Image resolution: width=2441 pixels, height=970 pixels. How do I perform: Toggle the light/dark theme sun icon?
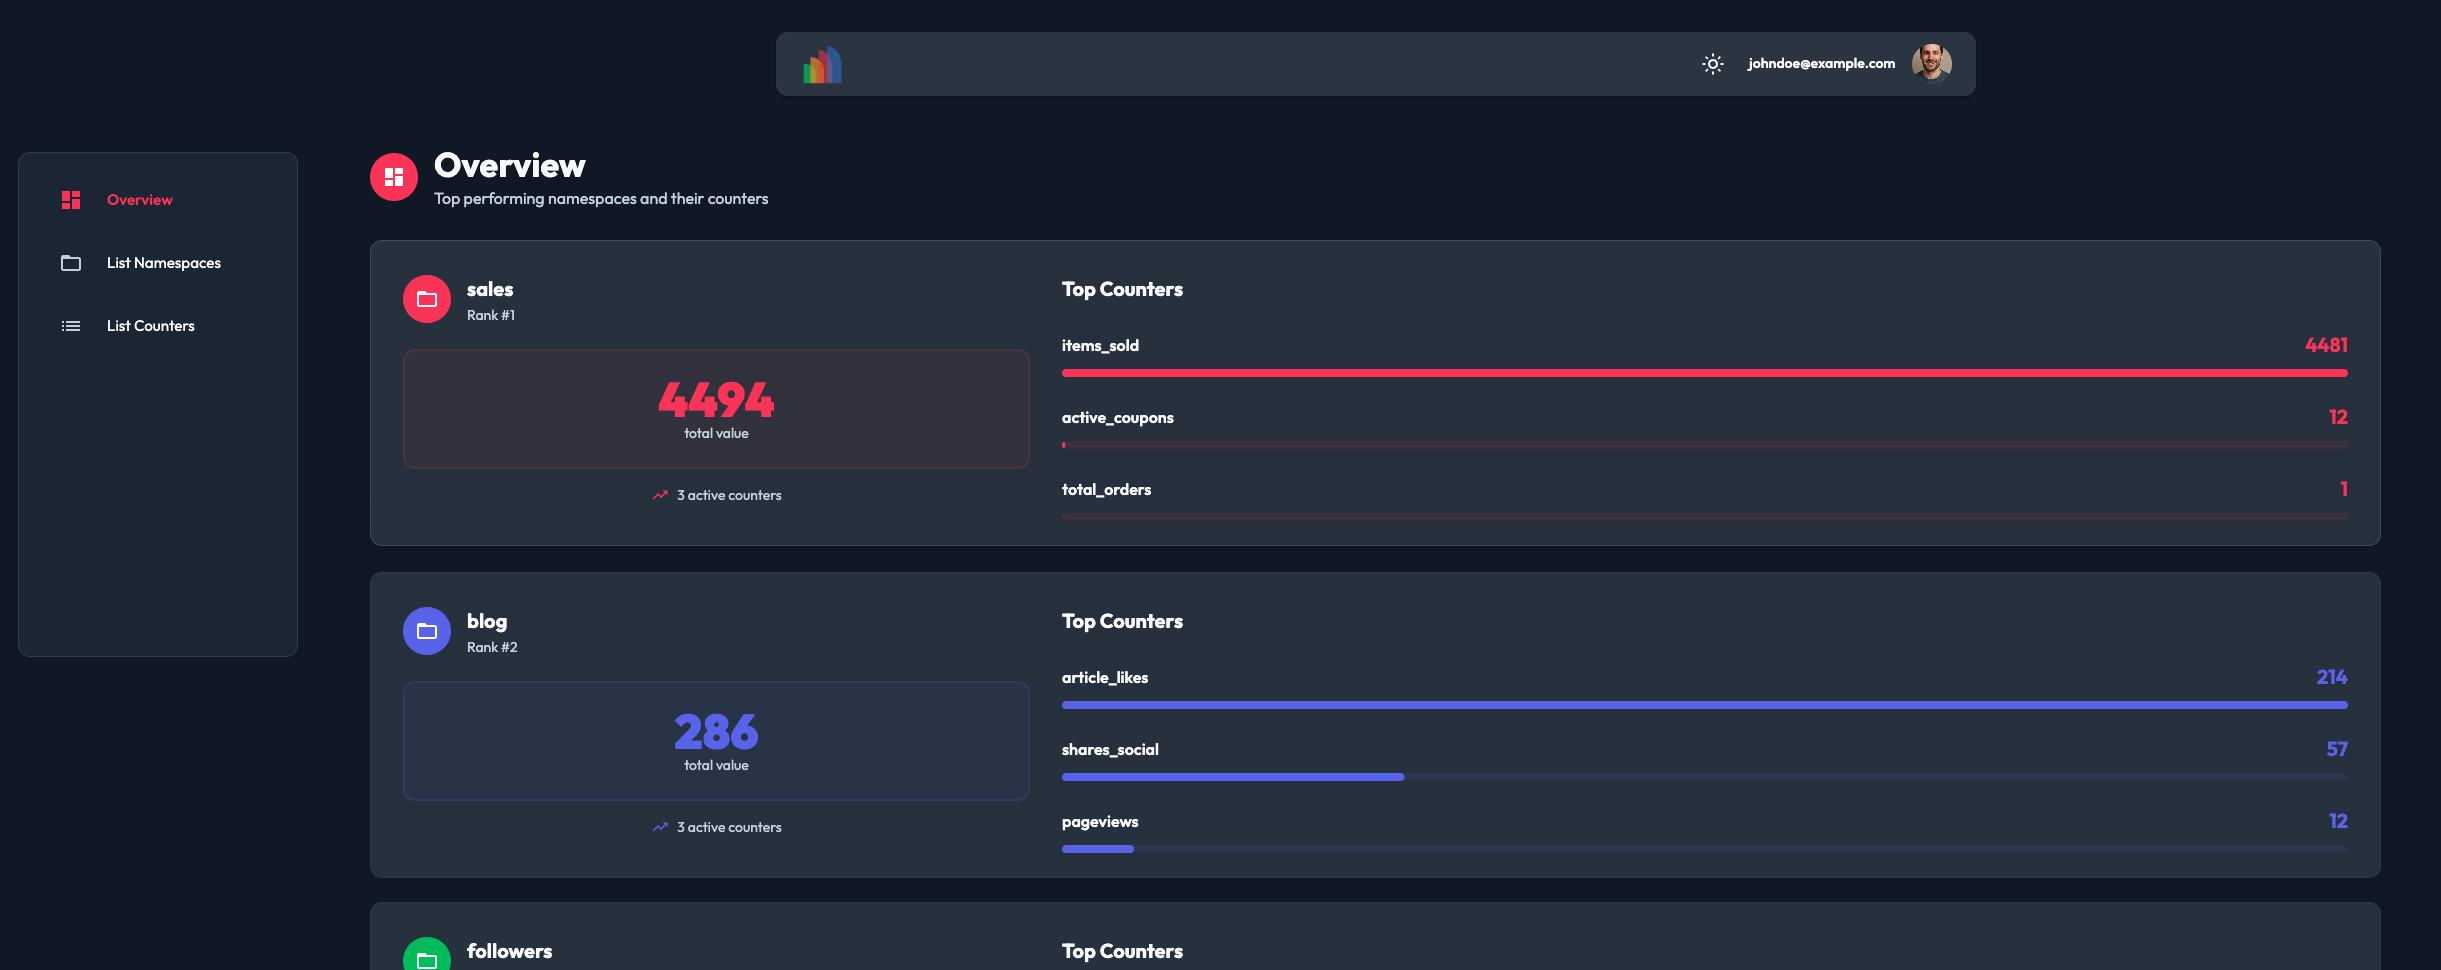click(x=1712, y=64)
